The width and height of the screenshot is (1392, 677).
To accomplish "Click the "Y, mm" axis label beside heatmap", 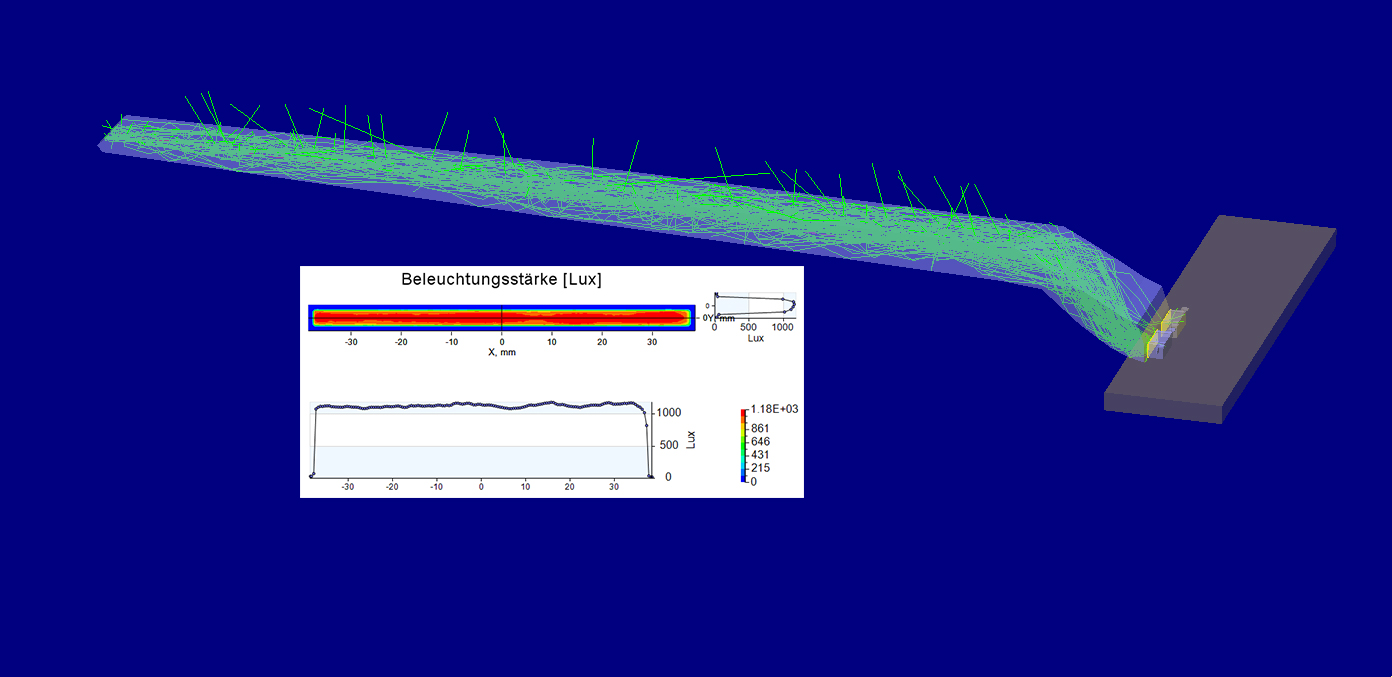I will click(713, 317).
